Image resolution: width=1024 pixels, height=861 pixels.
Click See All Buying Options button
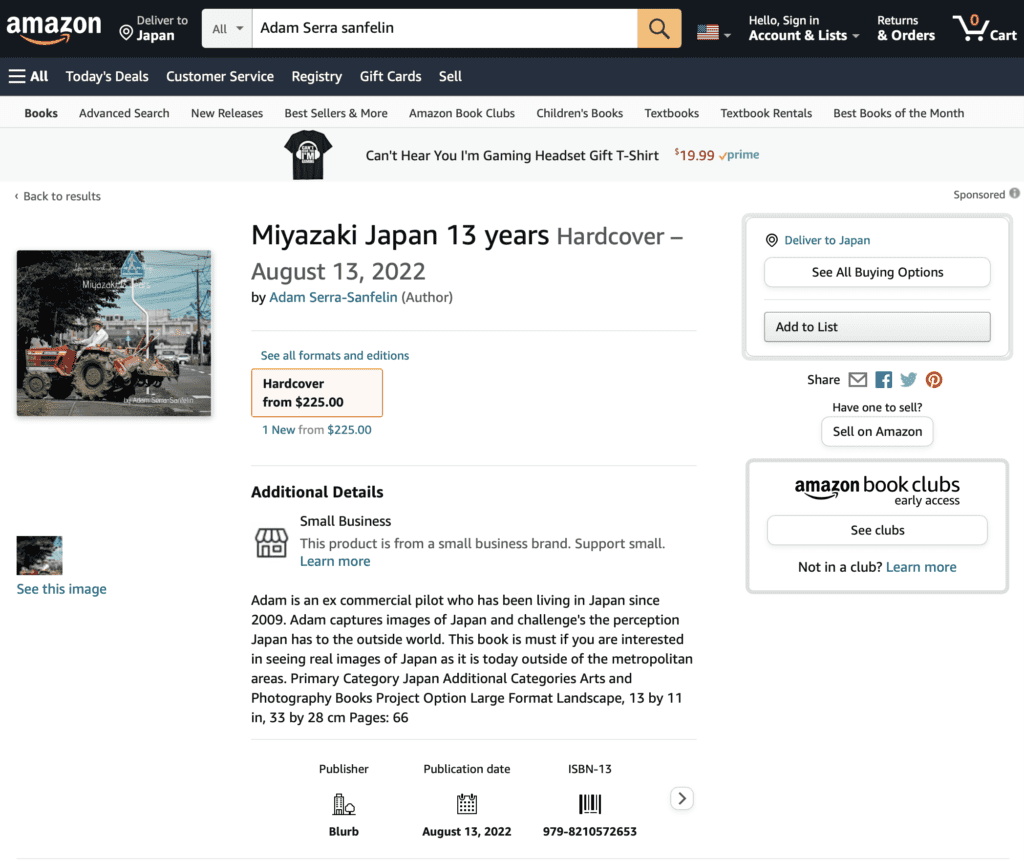coord(877,272)
